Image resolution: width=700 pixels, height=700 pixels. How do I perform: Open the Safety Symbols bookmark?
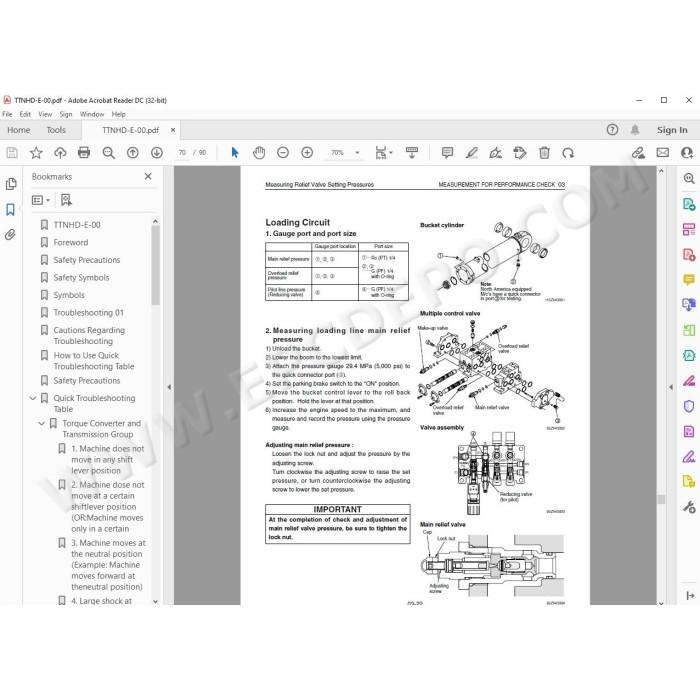tap(81, 278)
